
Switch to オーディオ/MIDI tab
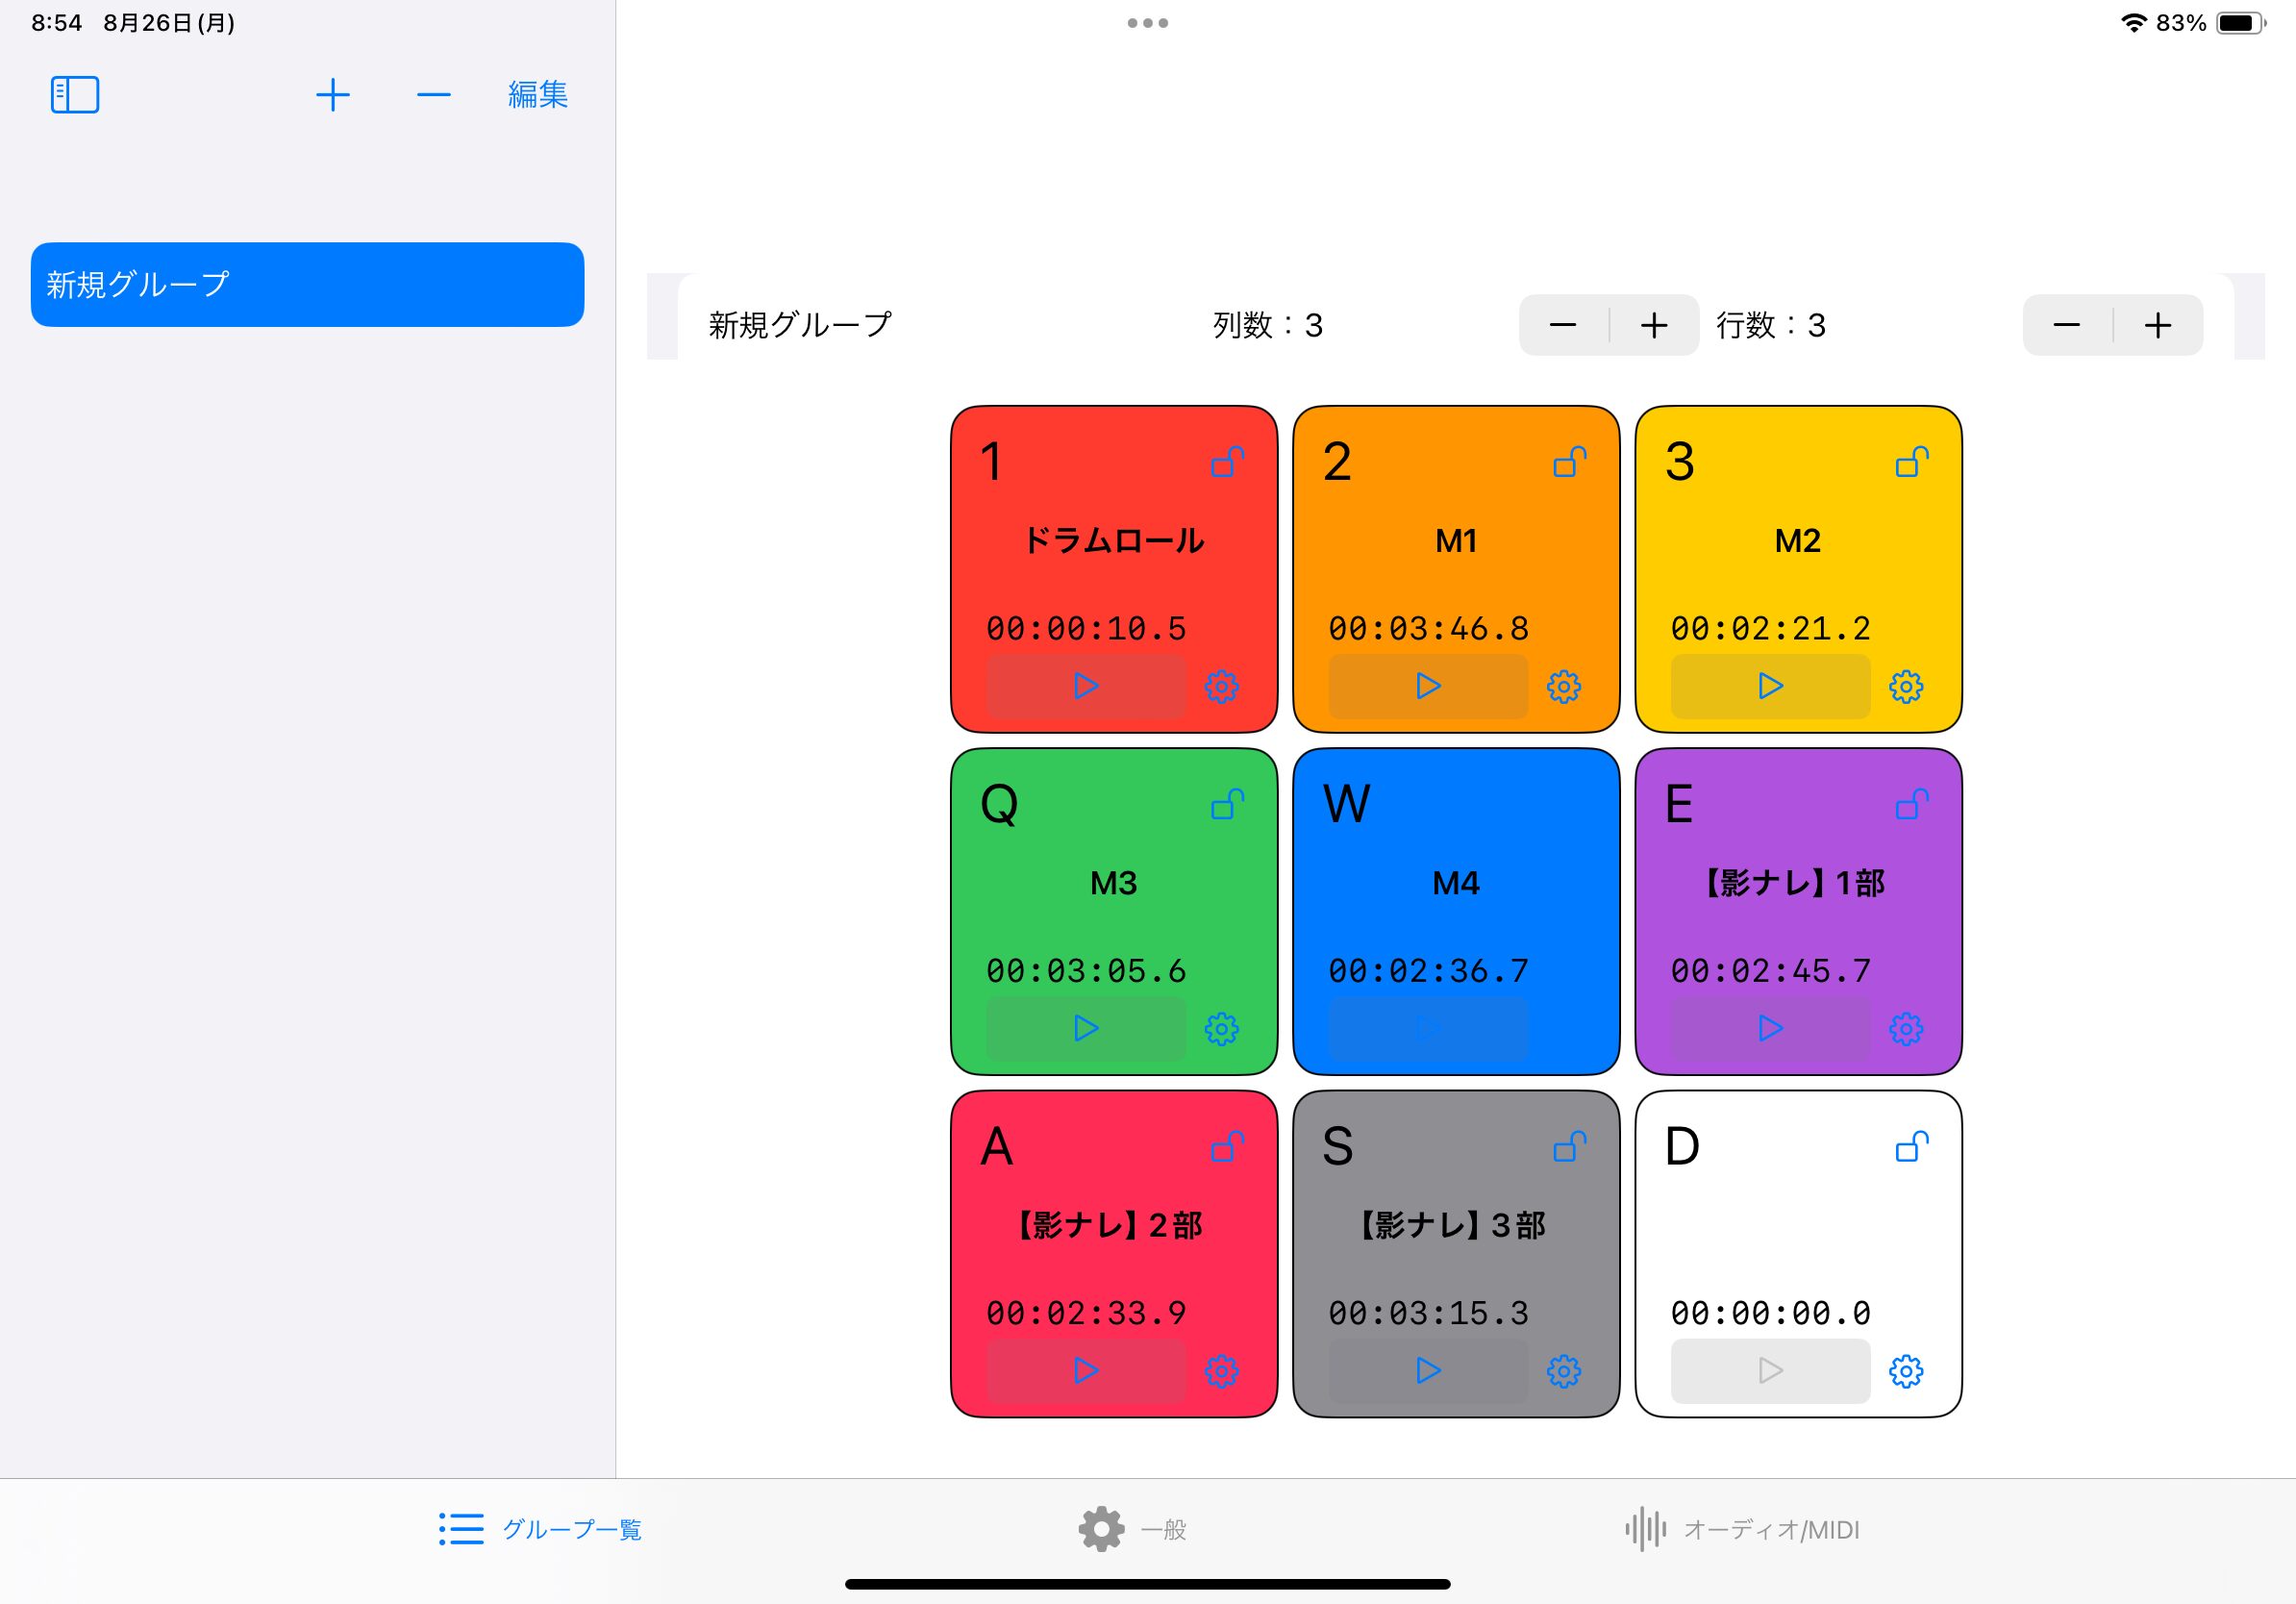point(1742,1529)
